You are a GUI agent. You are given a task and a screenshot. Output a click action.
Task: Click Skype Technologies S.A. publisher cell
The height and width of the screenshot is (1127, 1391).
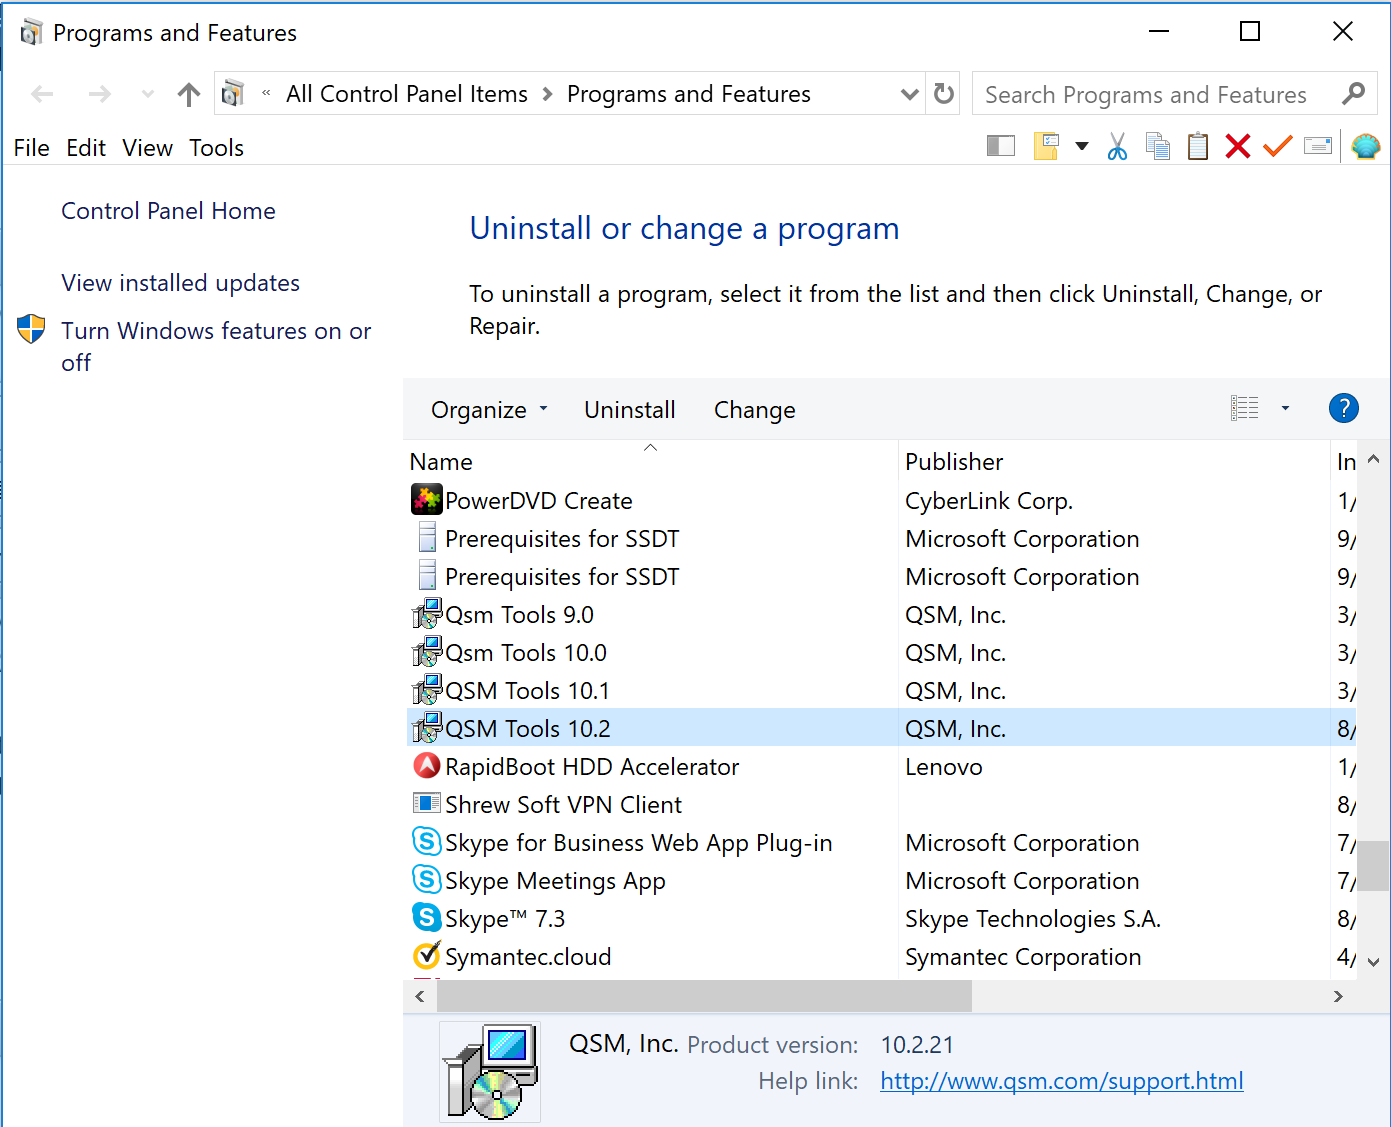(x=1033, y=919)
